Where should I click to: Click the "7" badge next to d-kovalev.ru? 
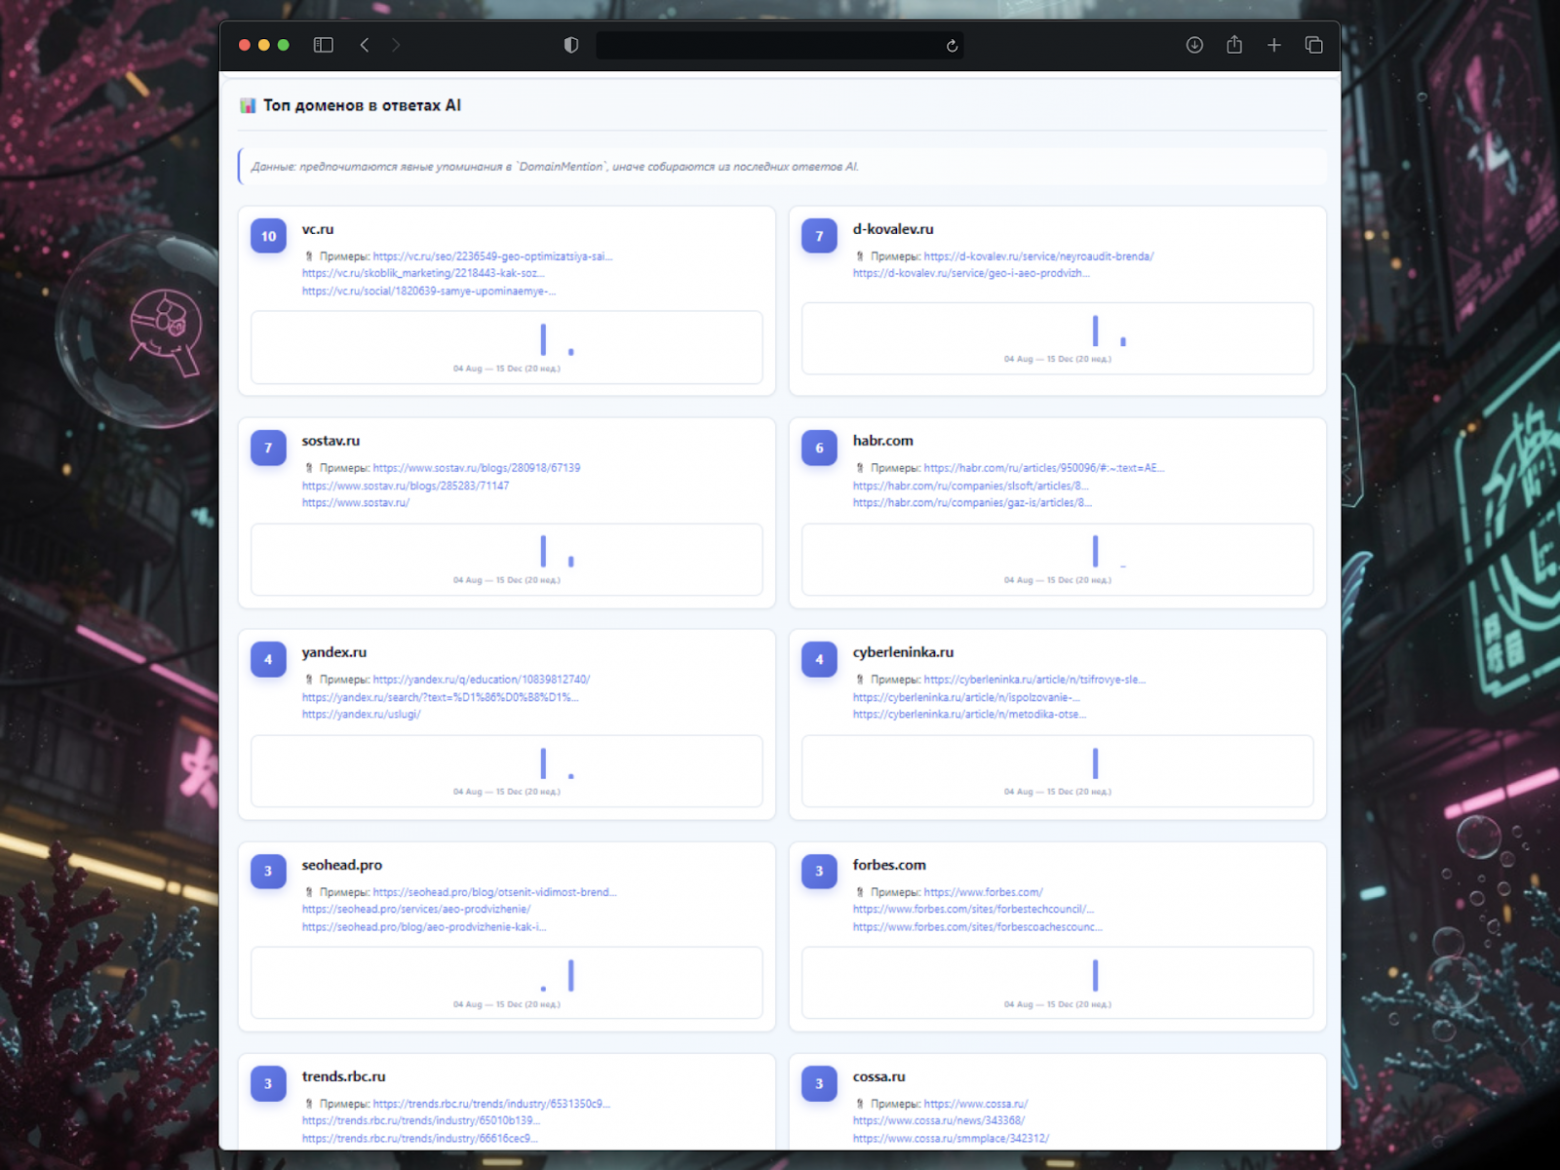click(x=818, y=236)
